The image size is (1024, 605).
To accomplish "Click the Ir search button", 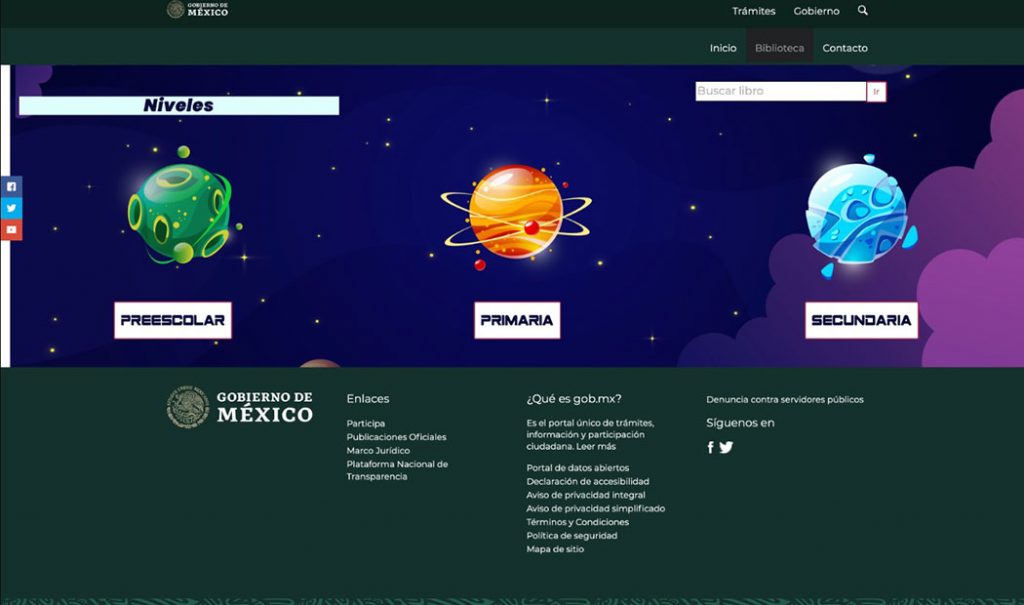I will coord(876,91).
